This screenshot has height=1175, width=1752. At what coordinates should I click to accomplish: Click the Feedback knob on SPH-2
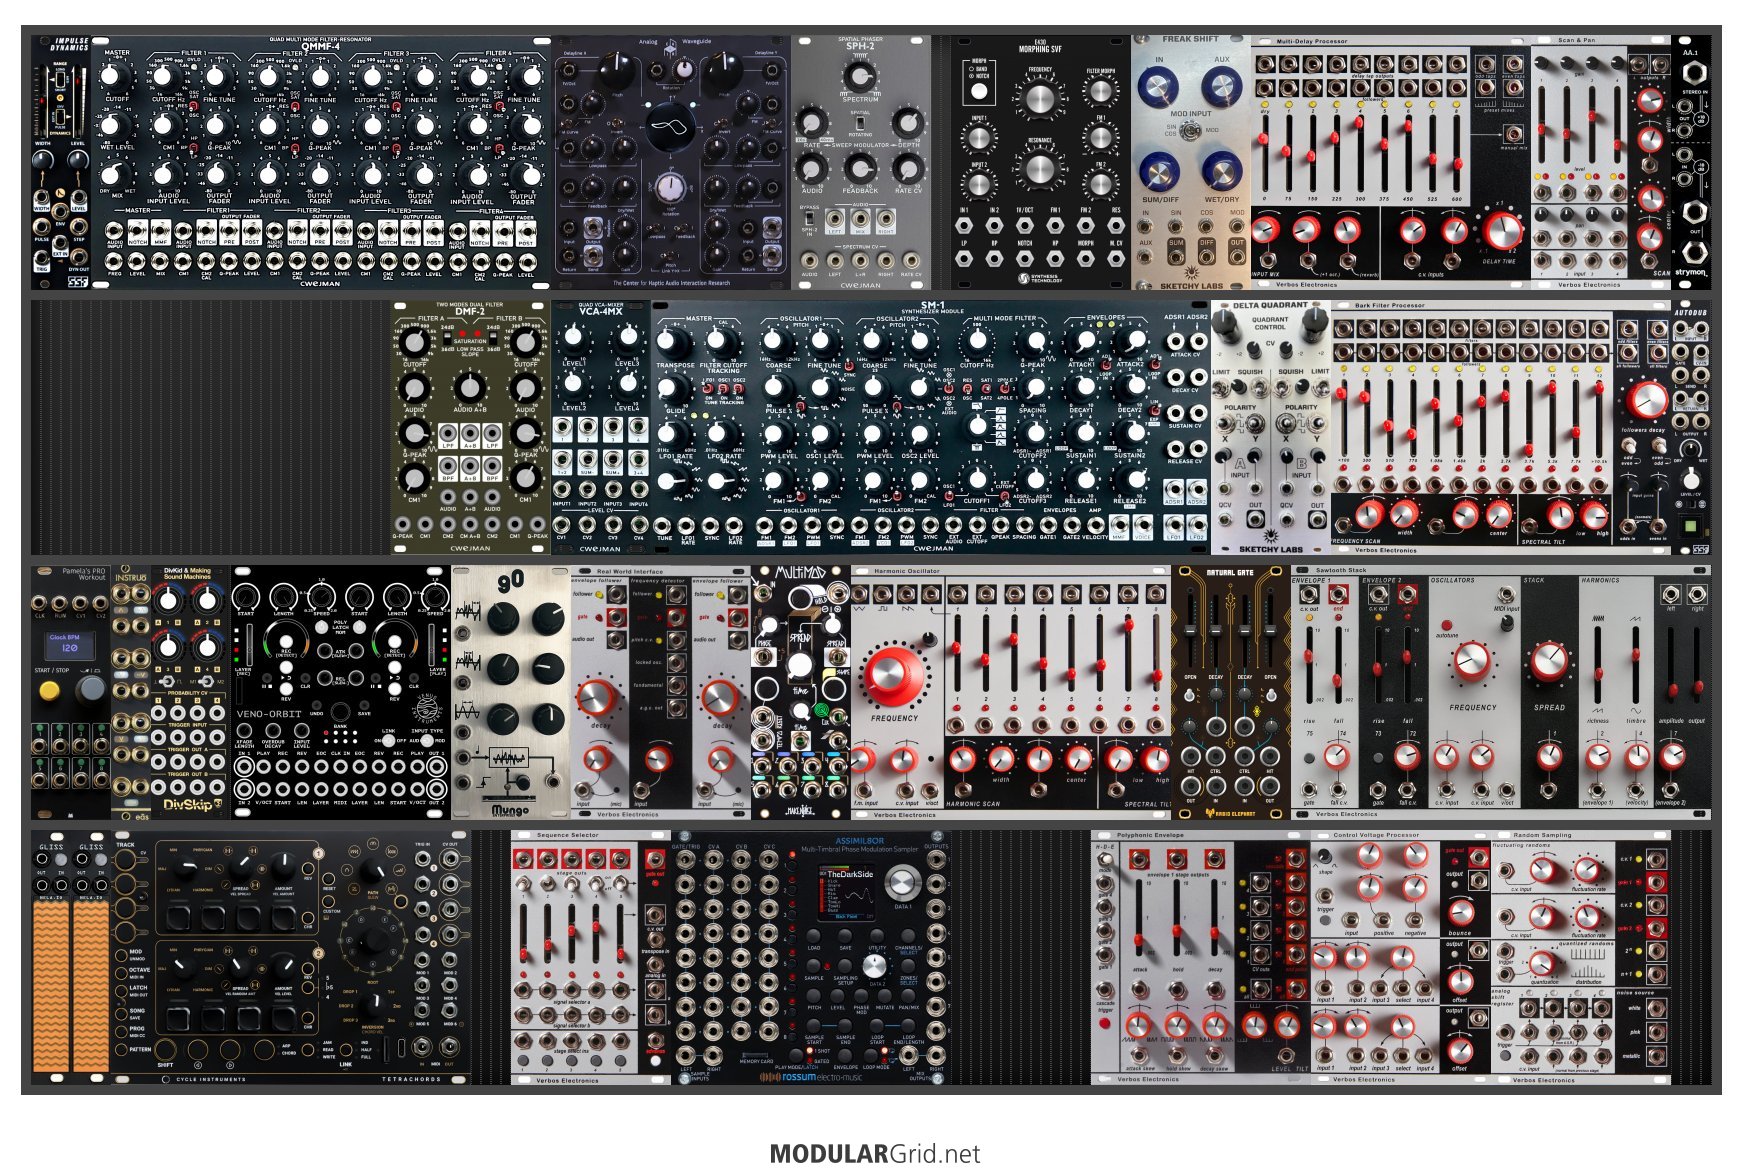[860, 171]
